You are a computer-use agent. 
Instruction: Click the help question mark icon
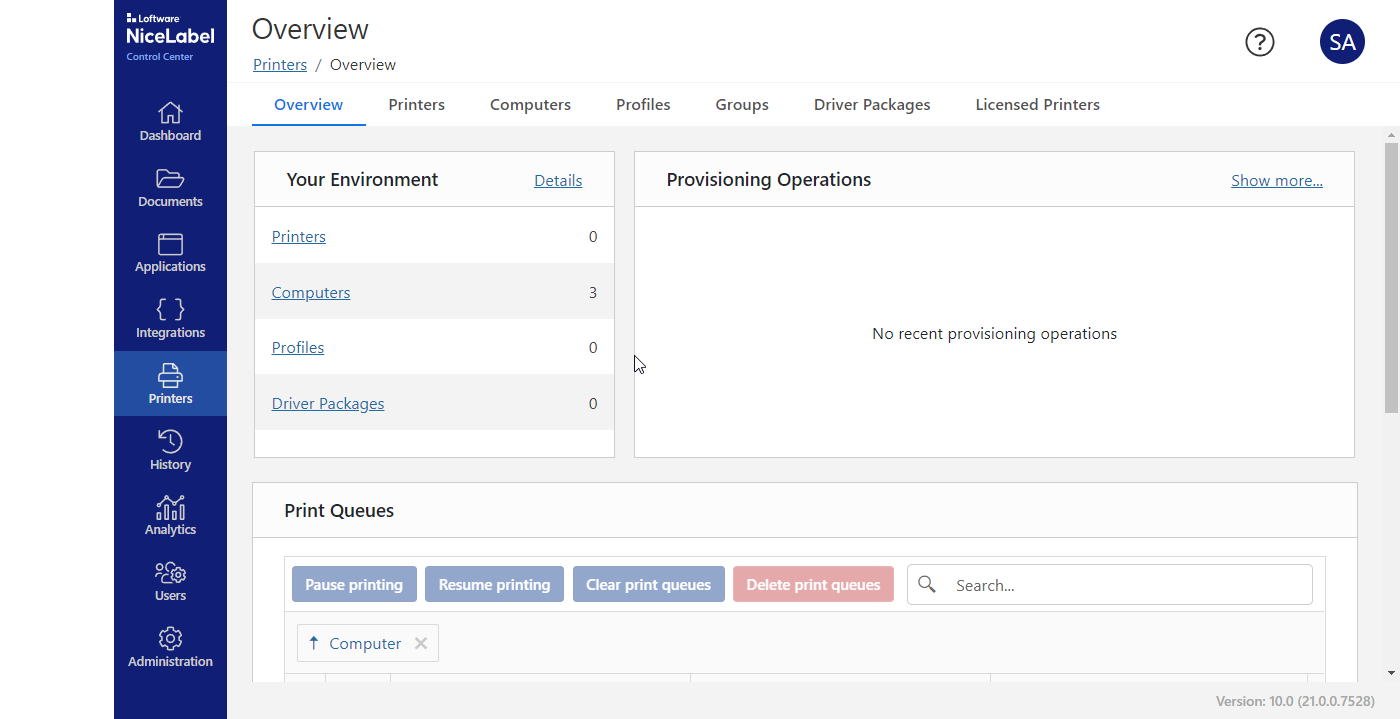pyautogui.click(x=1259, y=42)
